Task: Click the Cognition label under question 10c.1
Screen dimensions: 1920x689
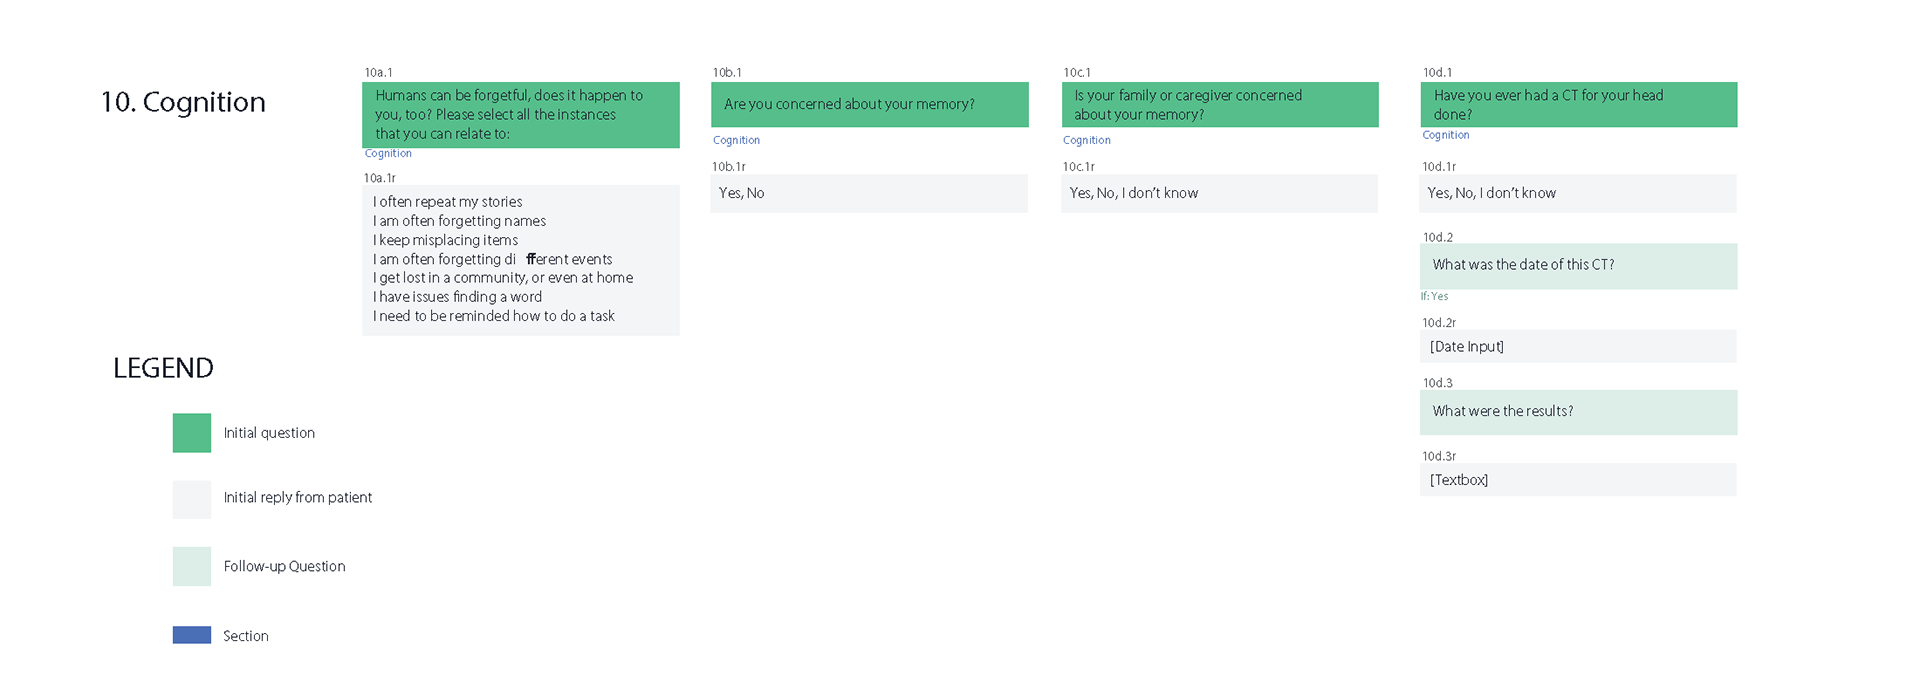Action: coord(1087,141)
